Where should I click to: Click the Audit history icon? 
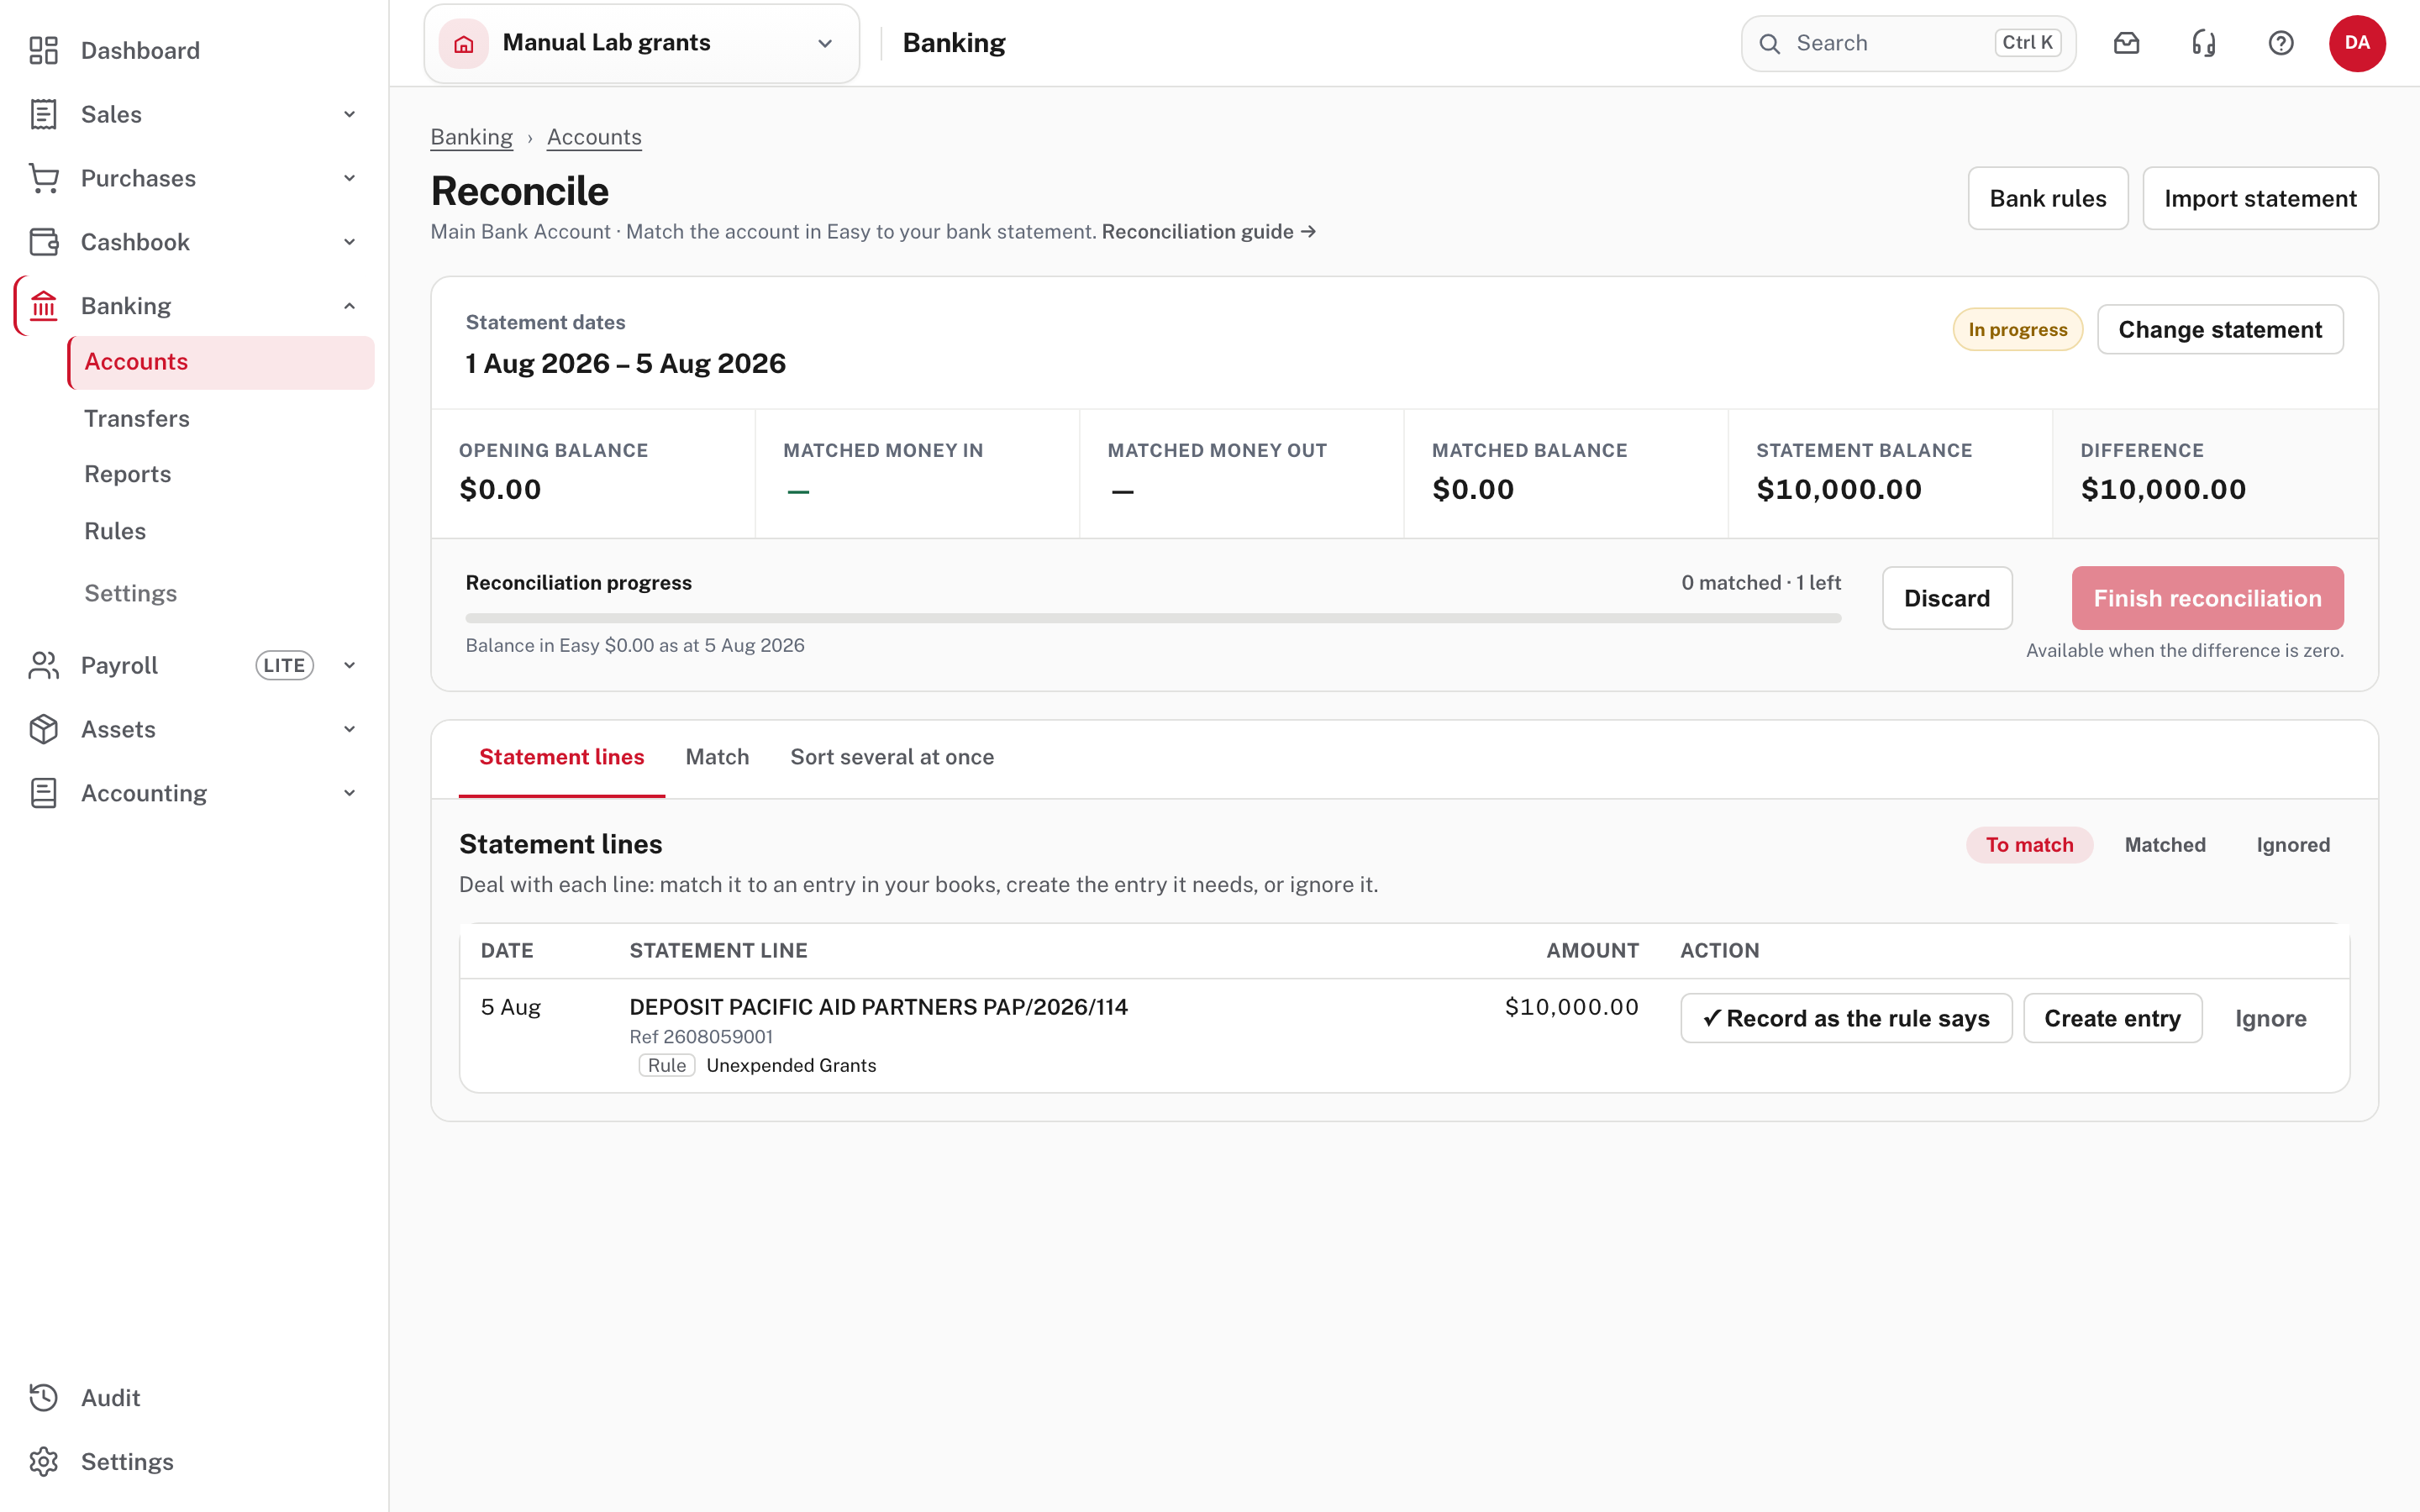[x=43, y=1398]
